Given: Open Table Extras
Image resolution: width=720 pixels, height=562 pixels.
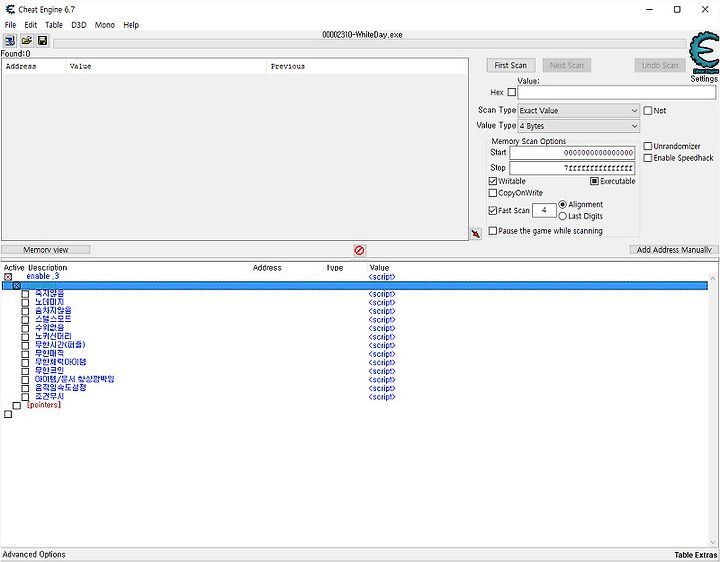Looking at the screenshot, I should tap(695, 555).
